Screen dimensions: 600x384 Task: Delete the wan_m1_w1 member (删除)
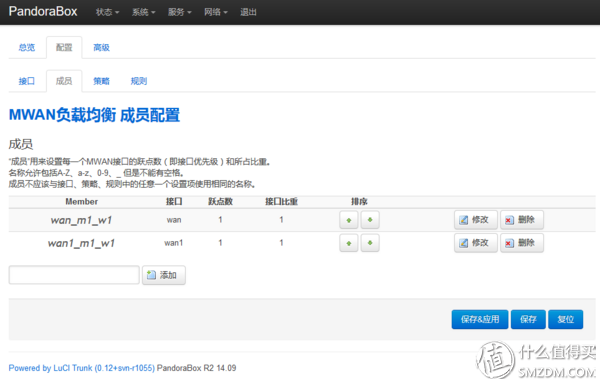pos(522,220)
